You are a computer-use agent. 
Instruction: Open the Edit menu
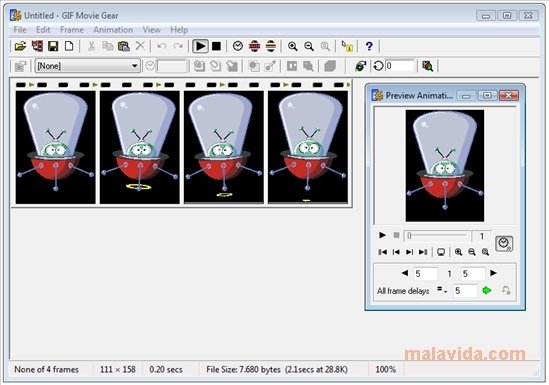click(43, 30)
